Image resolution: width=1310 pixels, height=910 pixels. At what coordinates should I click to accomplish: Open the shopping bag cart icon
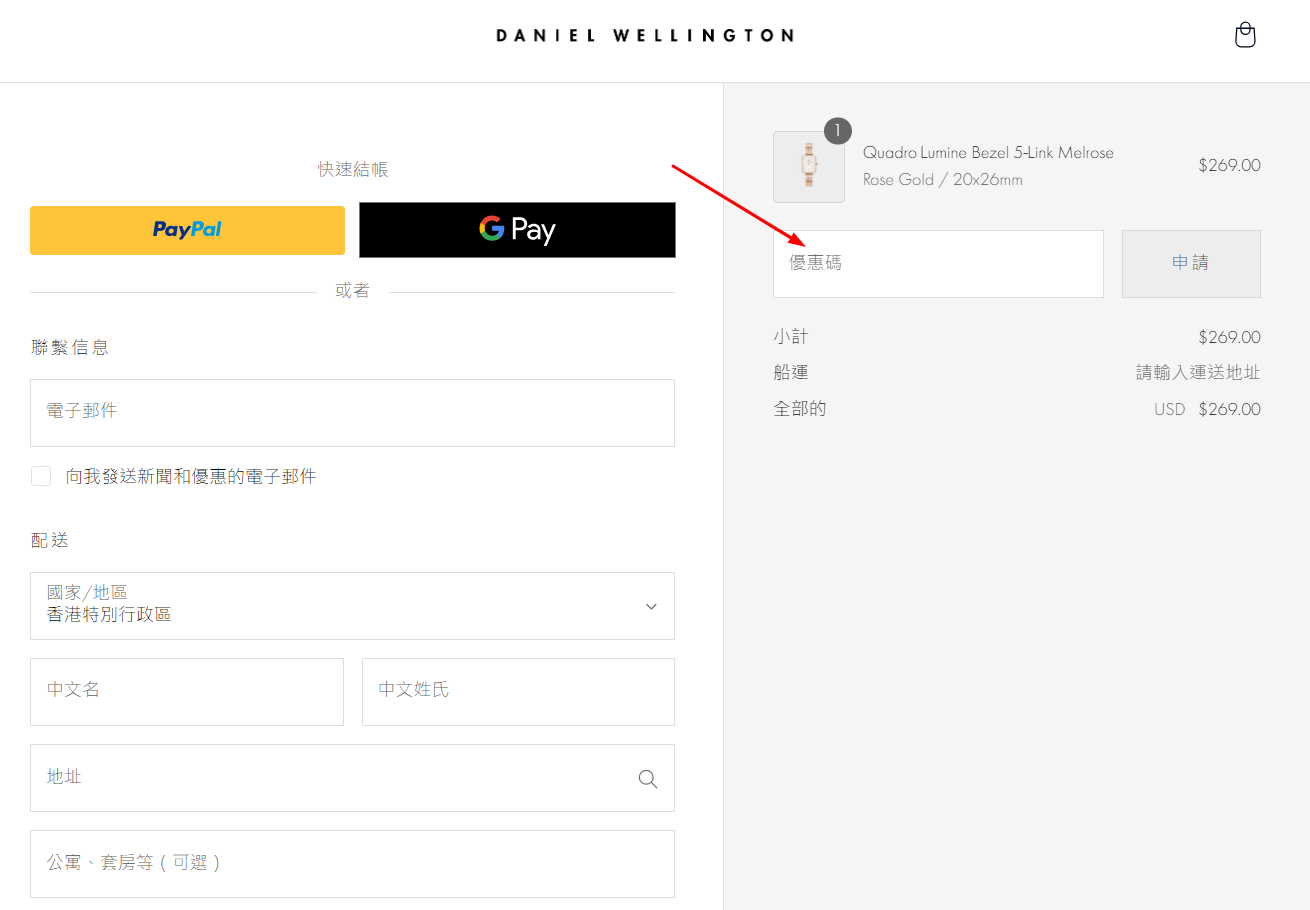pos(1245,35)
